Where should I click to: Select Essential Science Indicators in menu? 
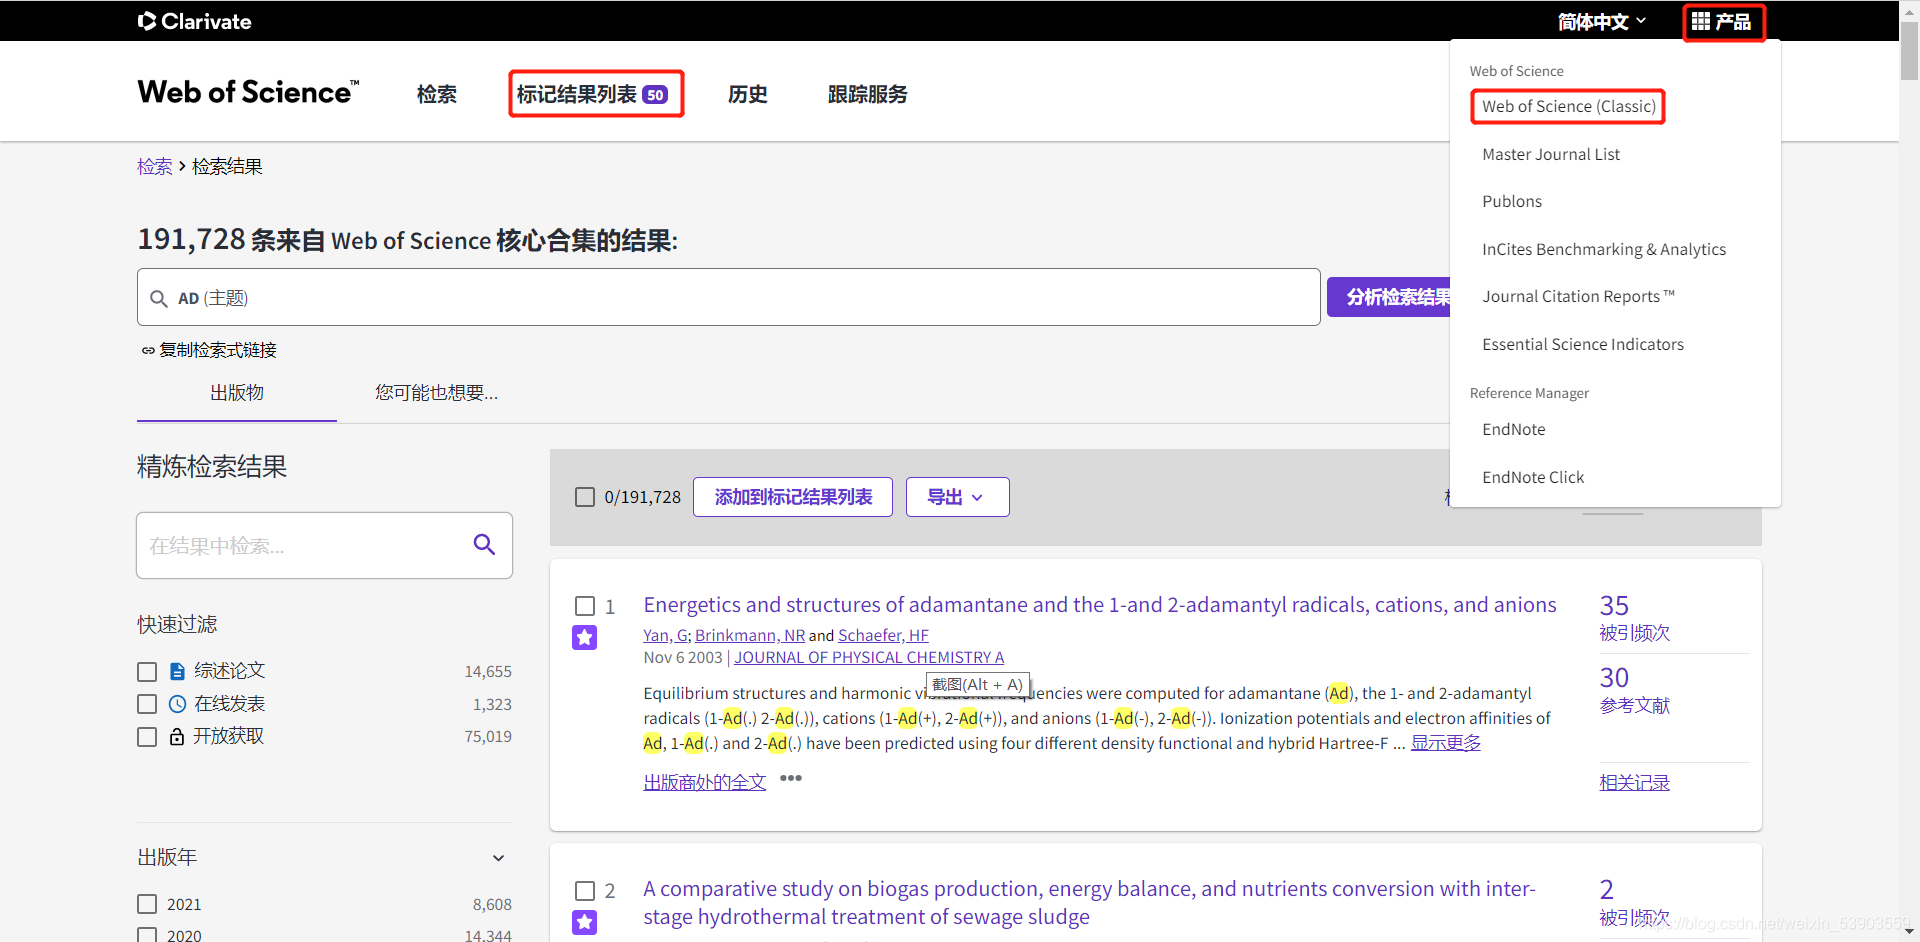(1583, 344)
